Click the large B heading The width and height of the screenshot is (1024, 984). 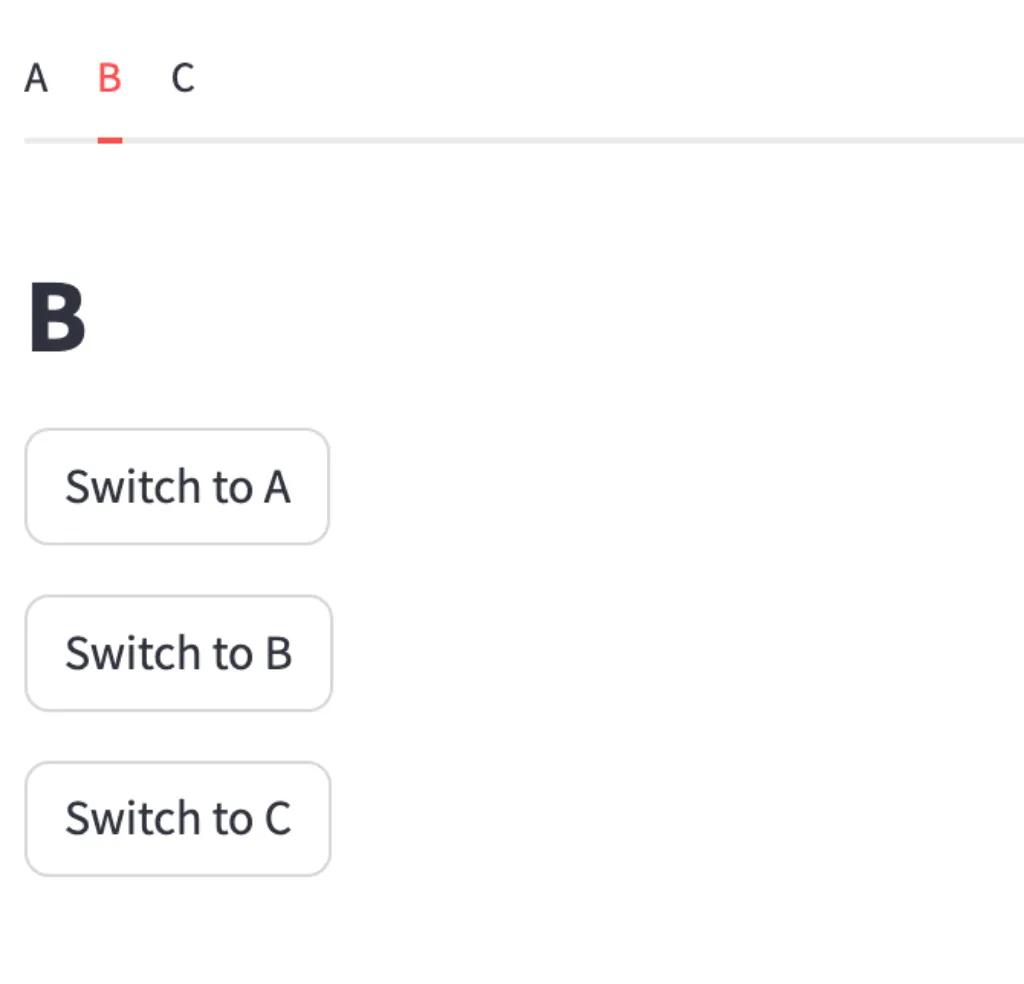click(57, 319)
